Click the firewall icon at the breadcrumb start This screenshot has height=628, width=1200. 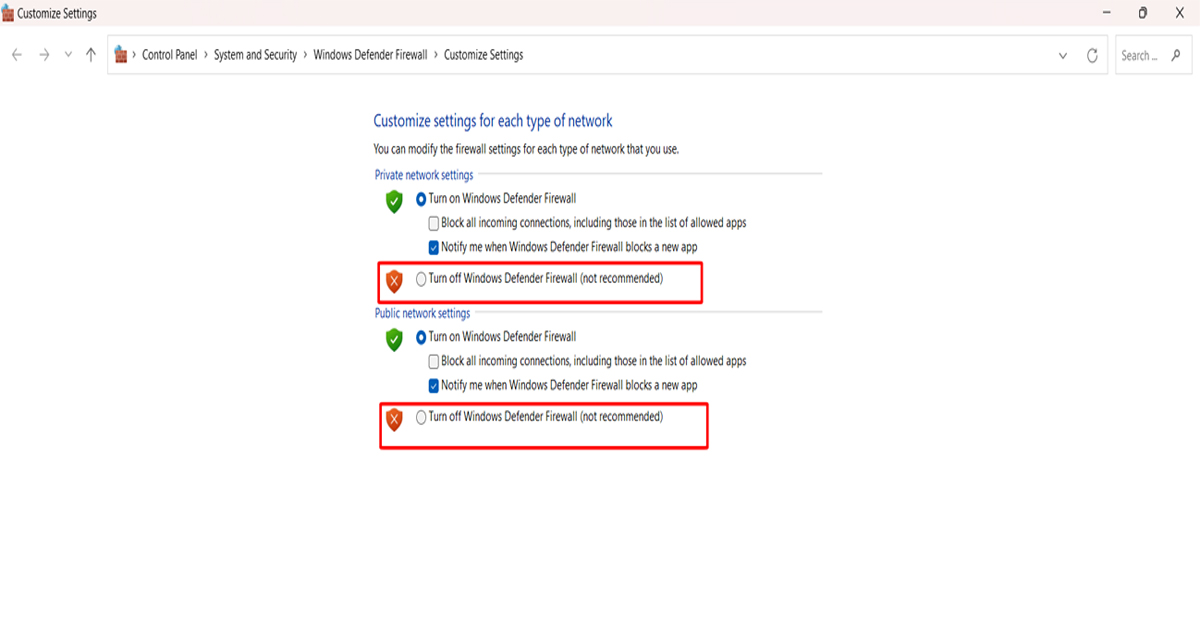(120, 55)
